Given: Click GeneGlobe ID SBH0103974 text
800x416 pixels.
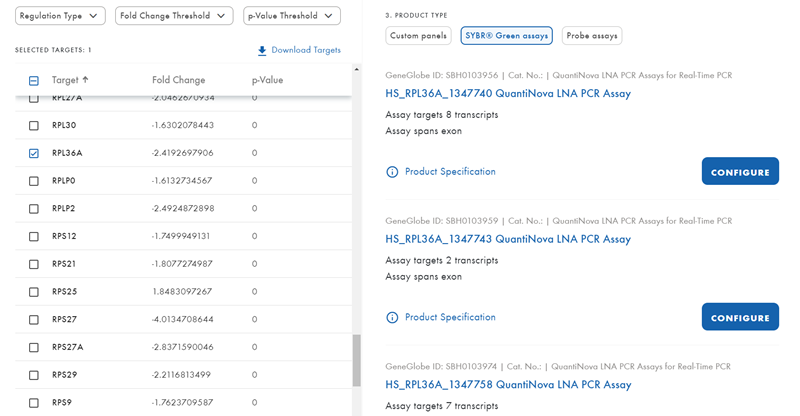Looking at the screenshot, I should click(441, 366).
